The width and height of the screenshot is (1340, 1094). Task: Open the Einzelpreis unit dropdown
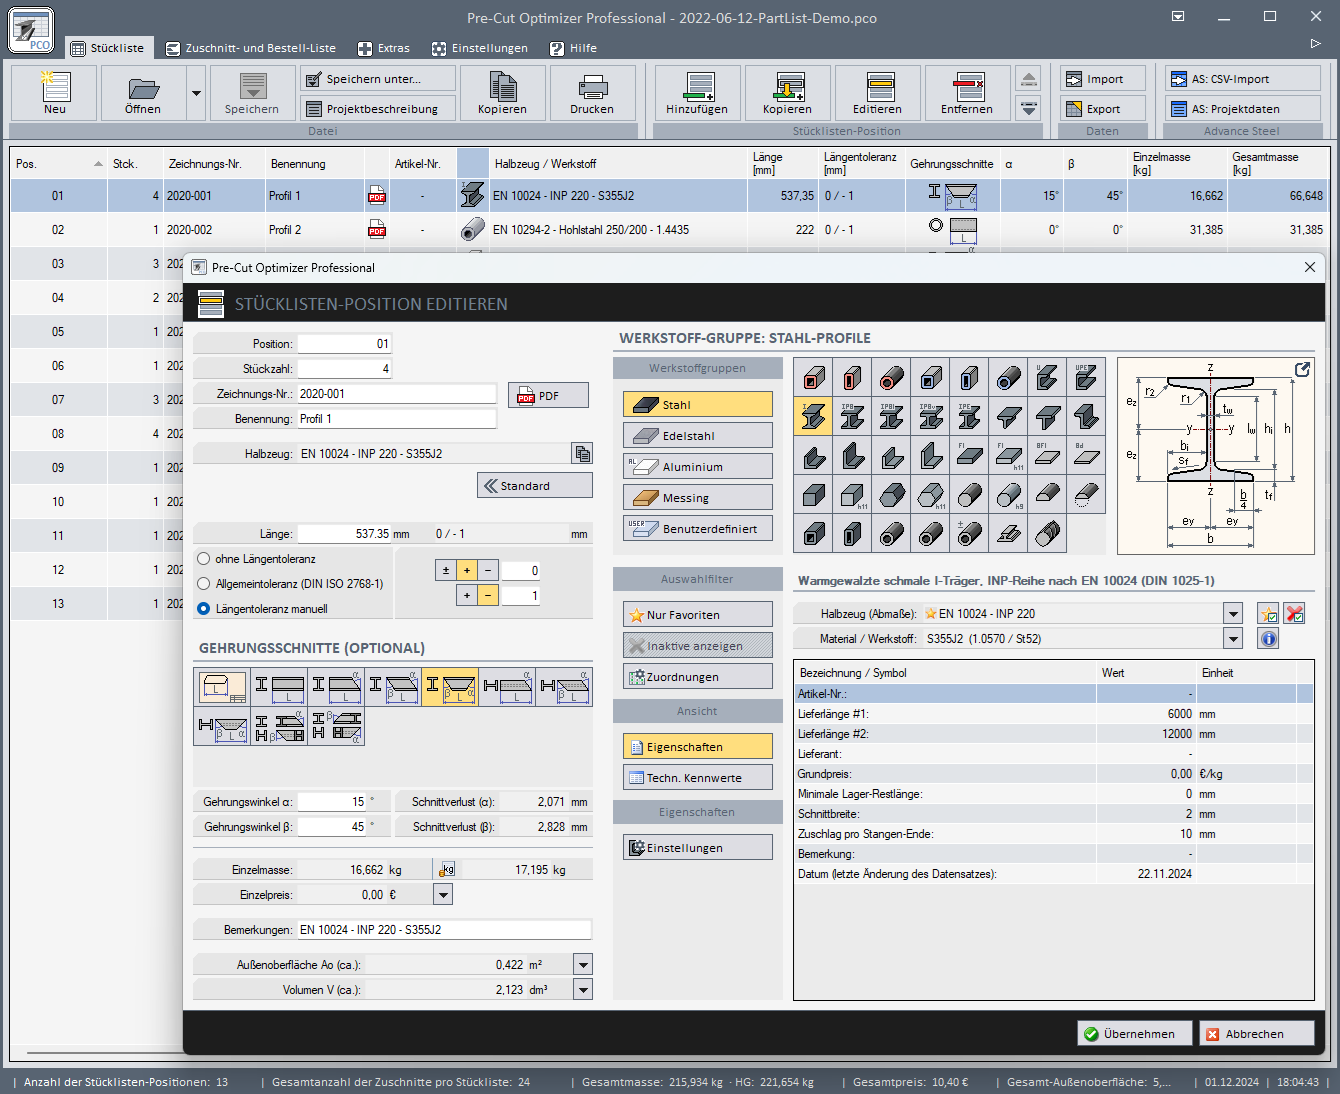[x=443, y=895]
